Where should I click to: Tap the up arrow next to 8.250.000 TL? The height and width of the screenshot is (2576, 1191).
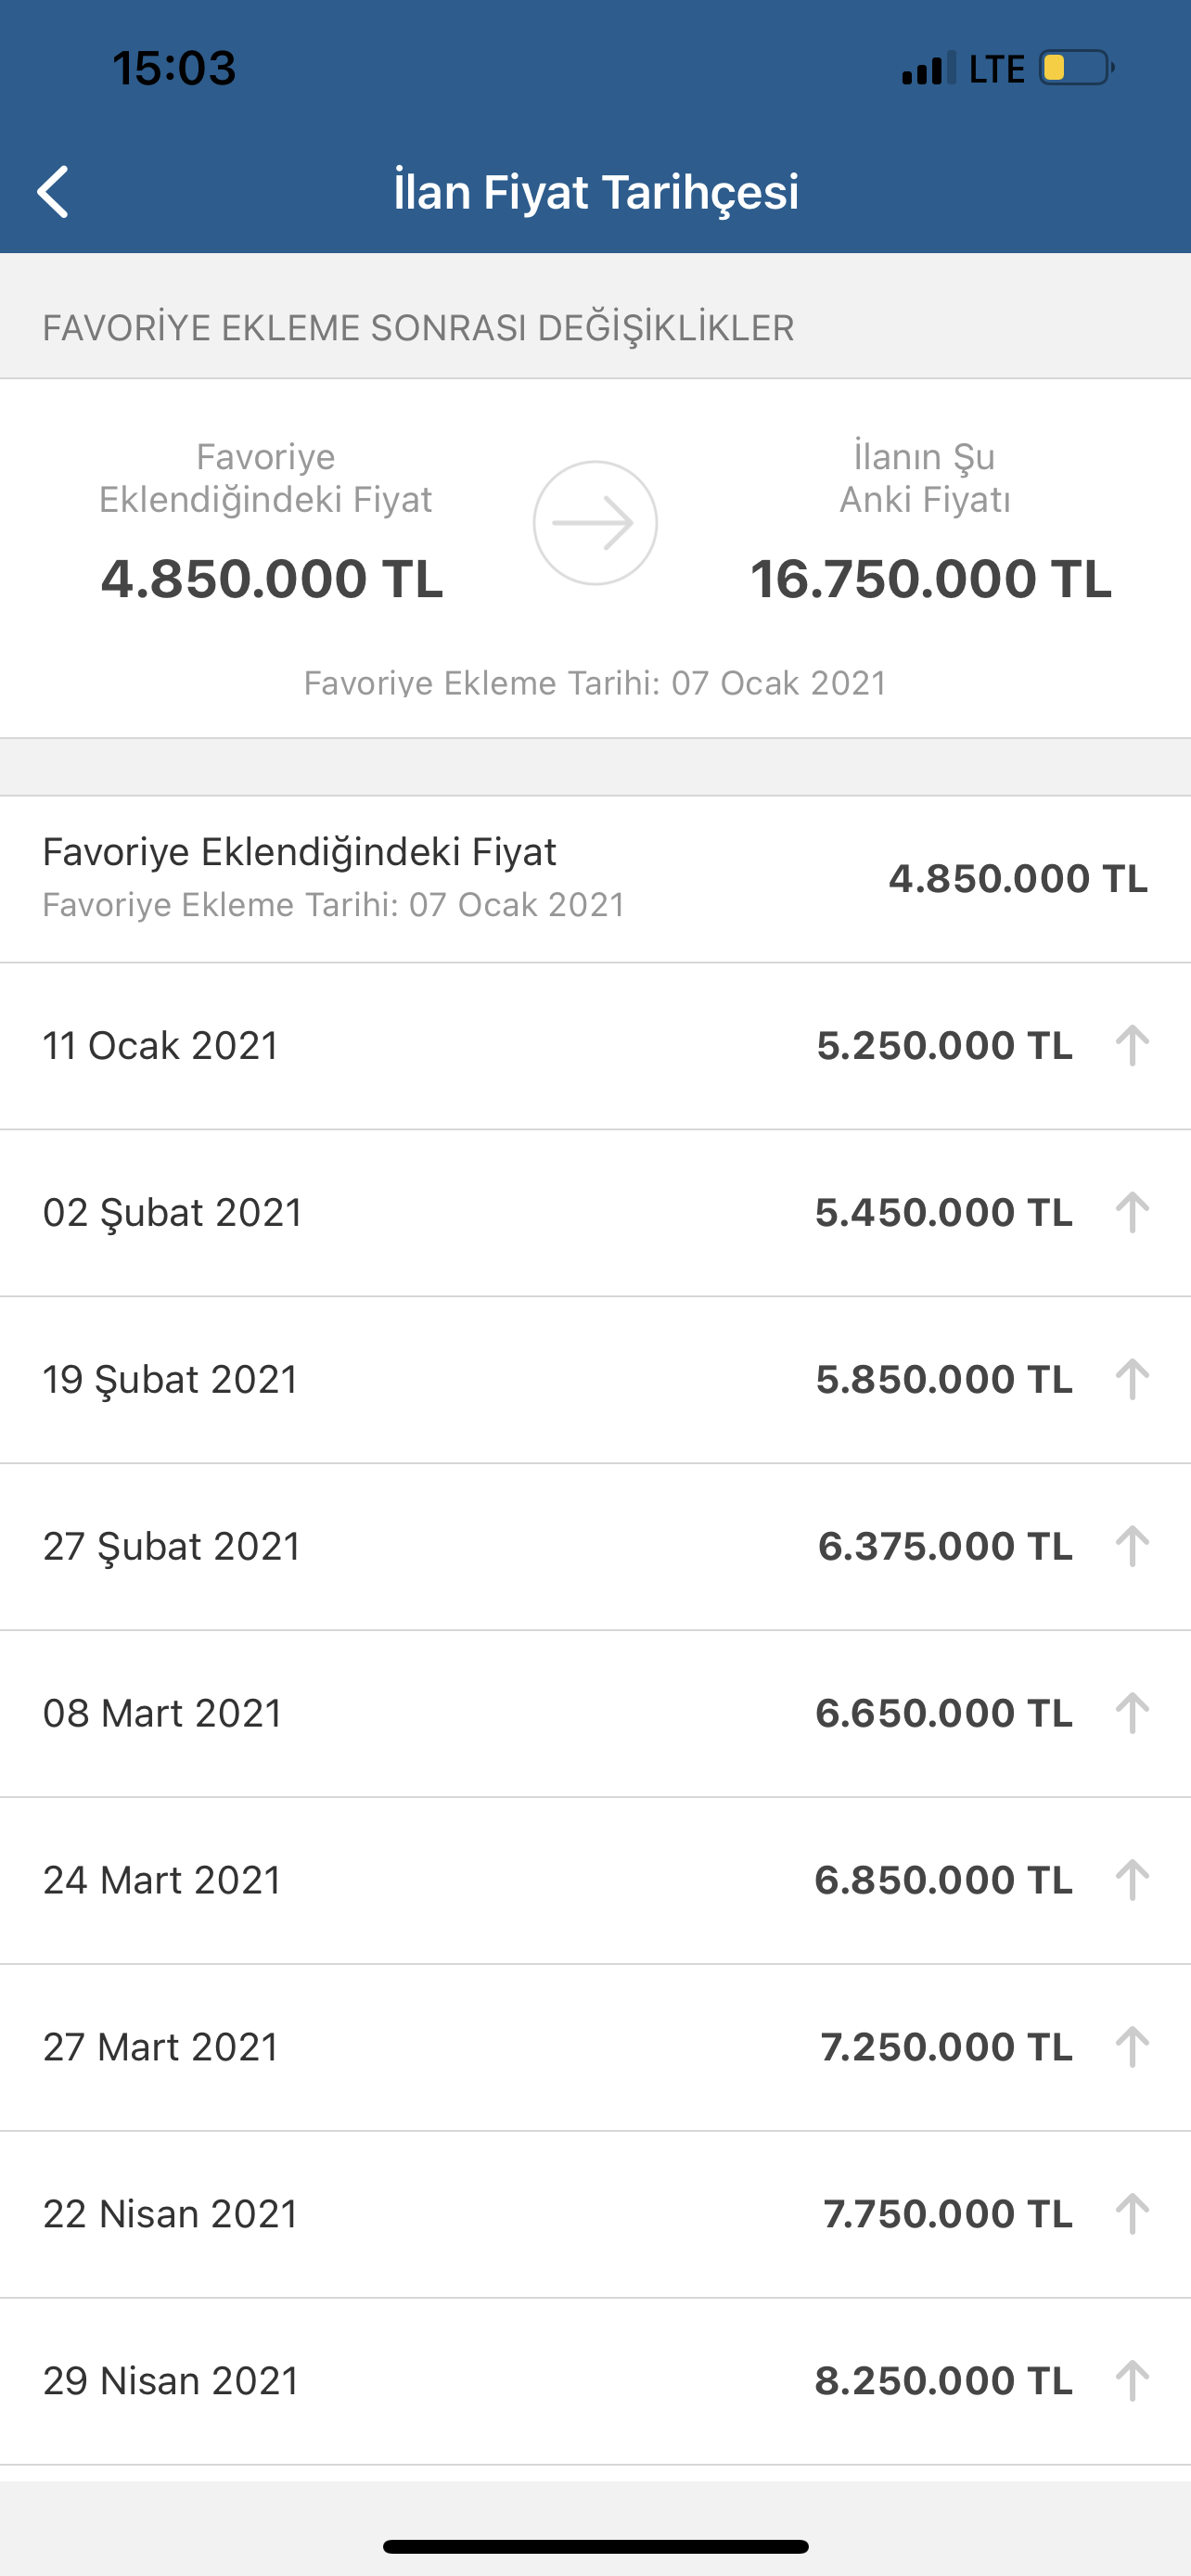(1132, 2381)
